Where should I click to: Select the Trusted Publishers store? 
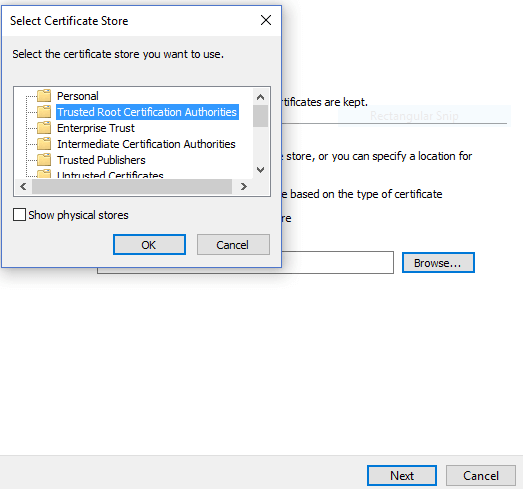[101, 160]
